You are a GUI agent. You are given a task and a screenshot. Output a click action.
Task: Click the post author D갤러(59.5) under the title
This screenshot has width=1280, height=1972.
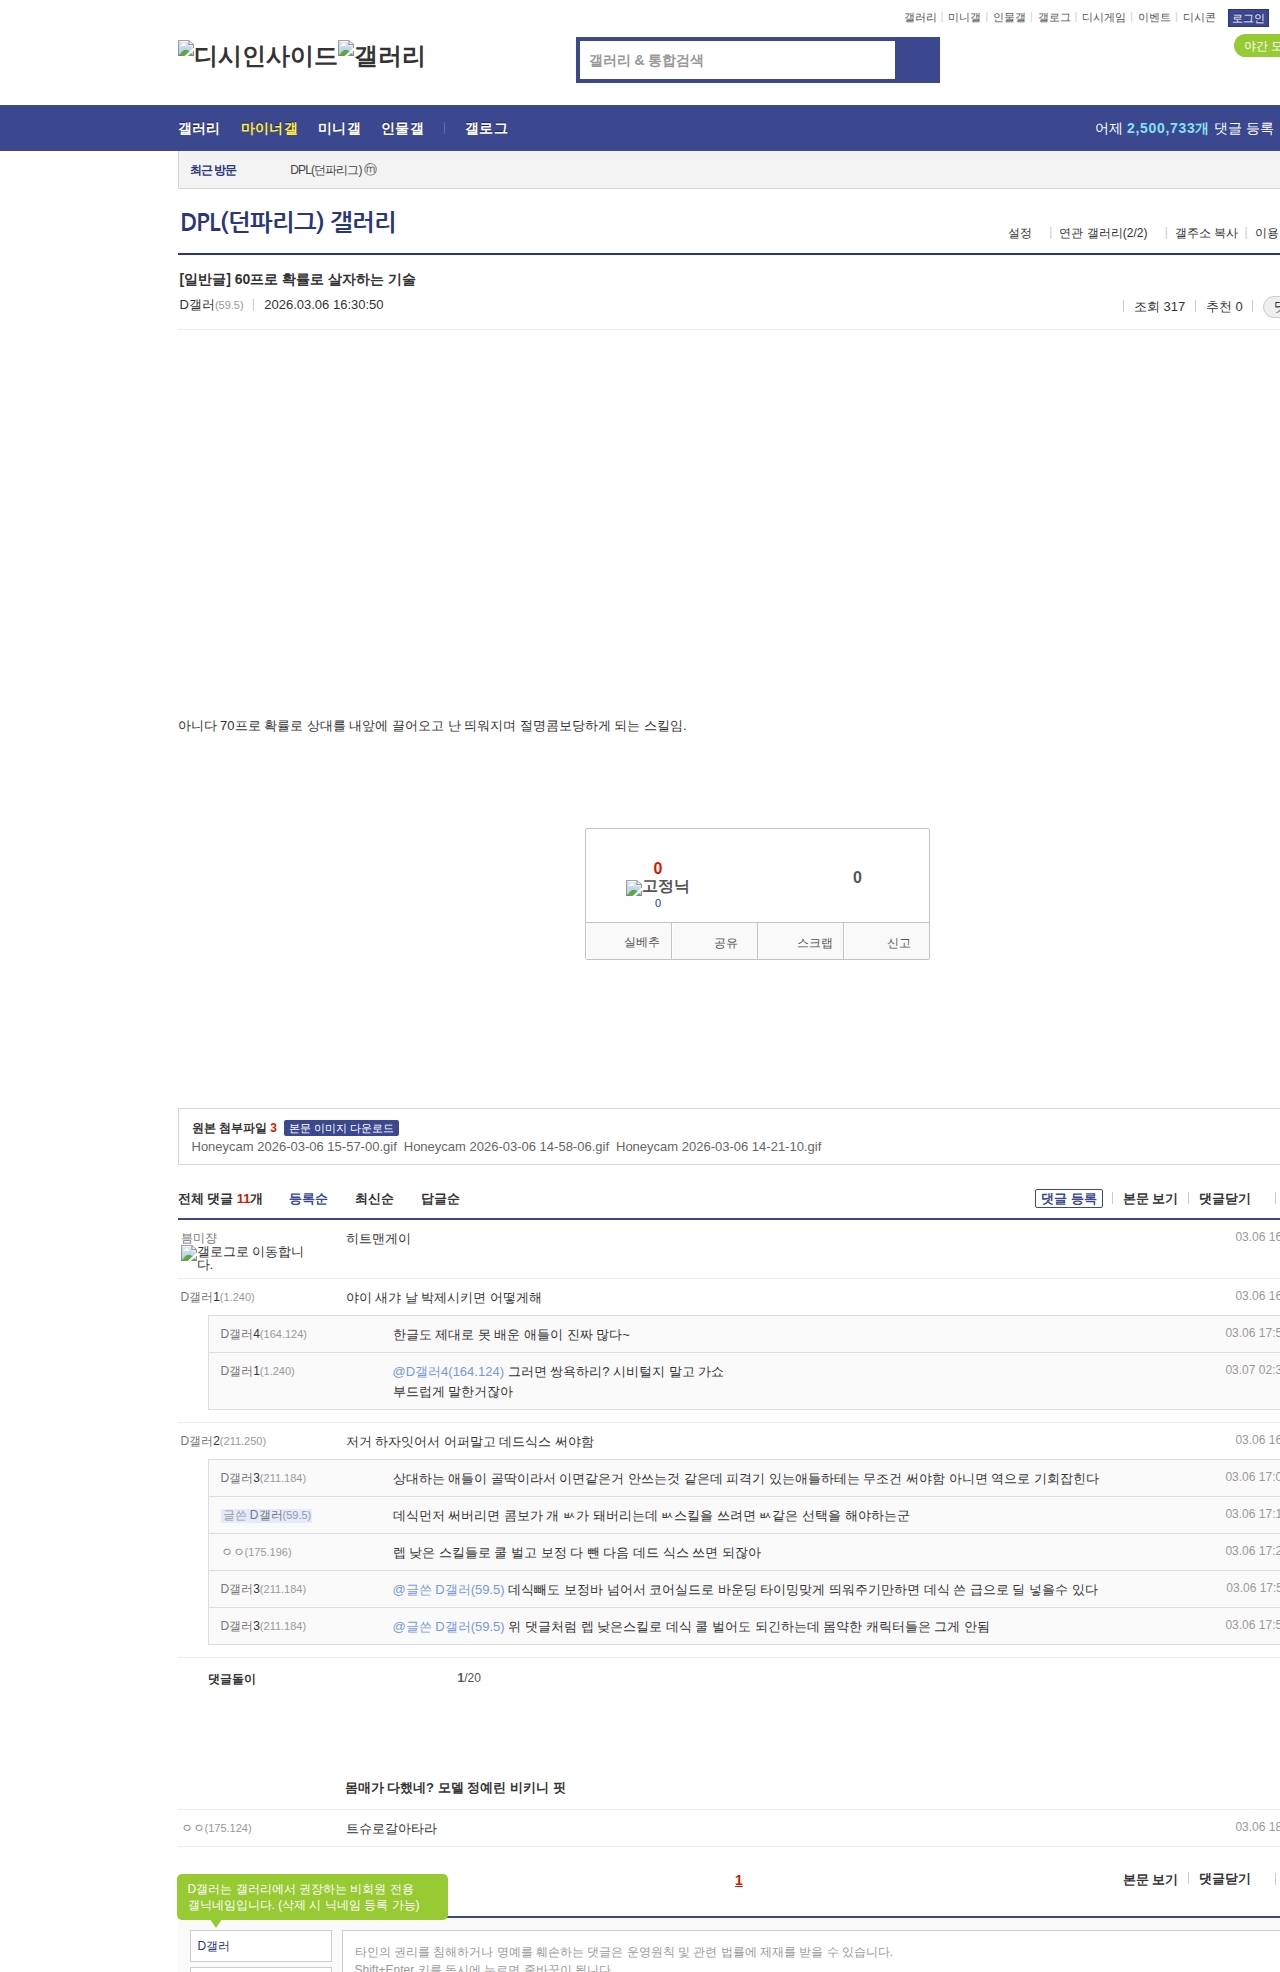pos(211,305)
